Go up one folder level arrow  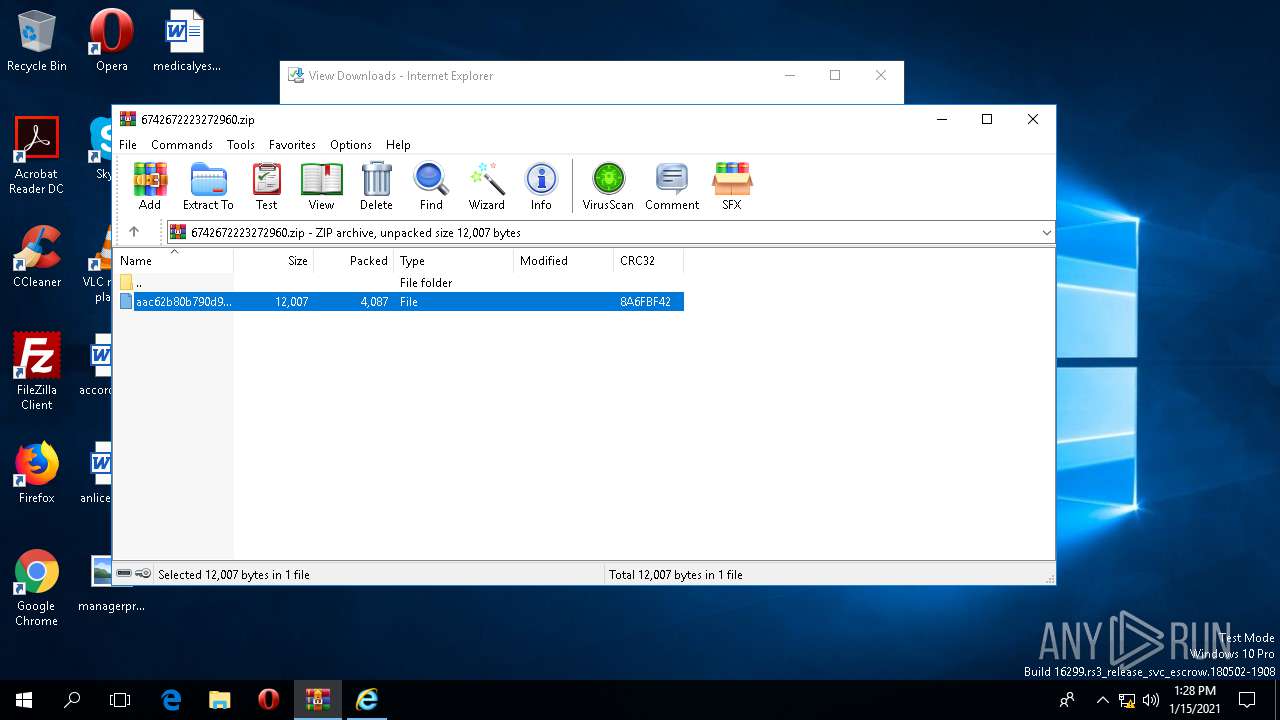[134, 232]
